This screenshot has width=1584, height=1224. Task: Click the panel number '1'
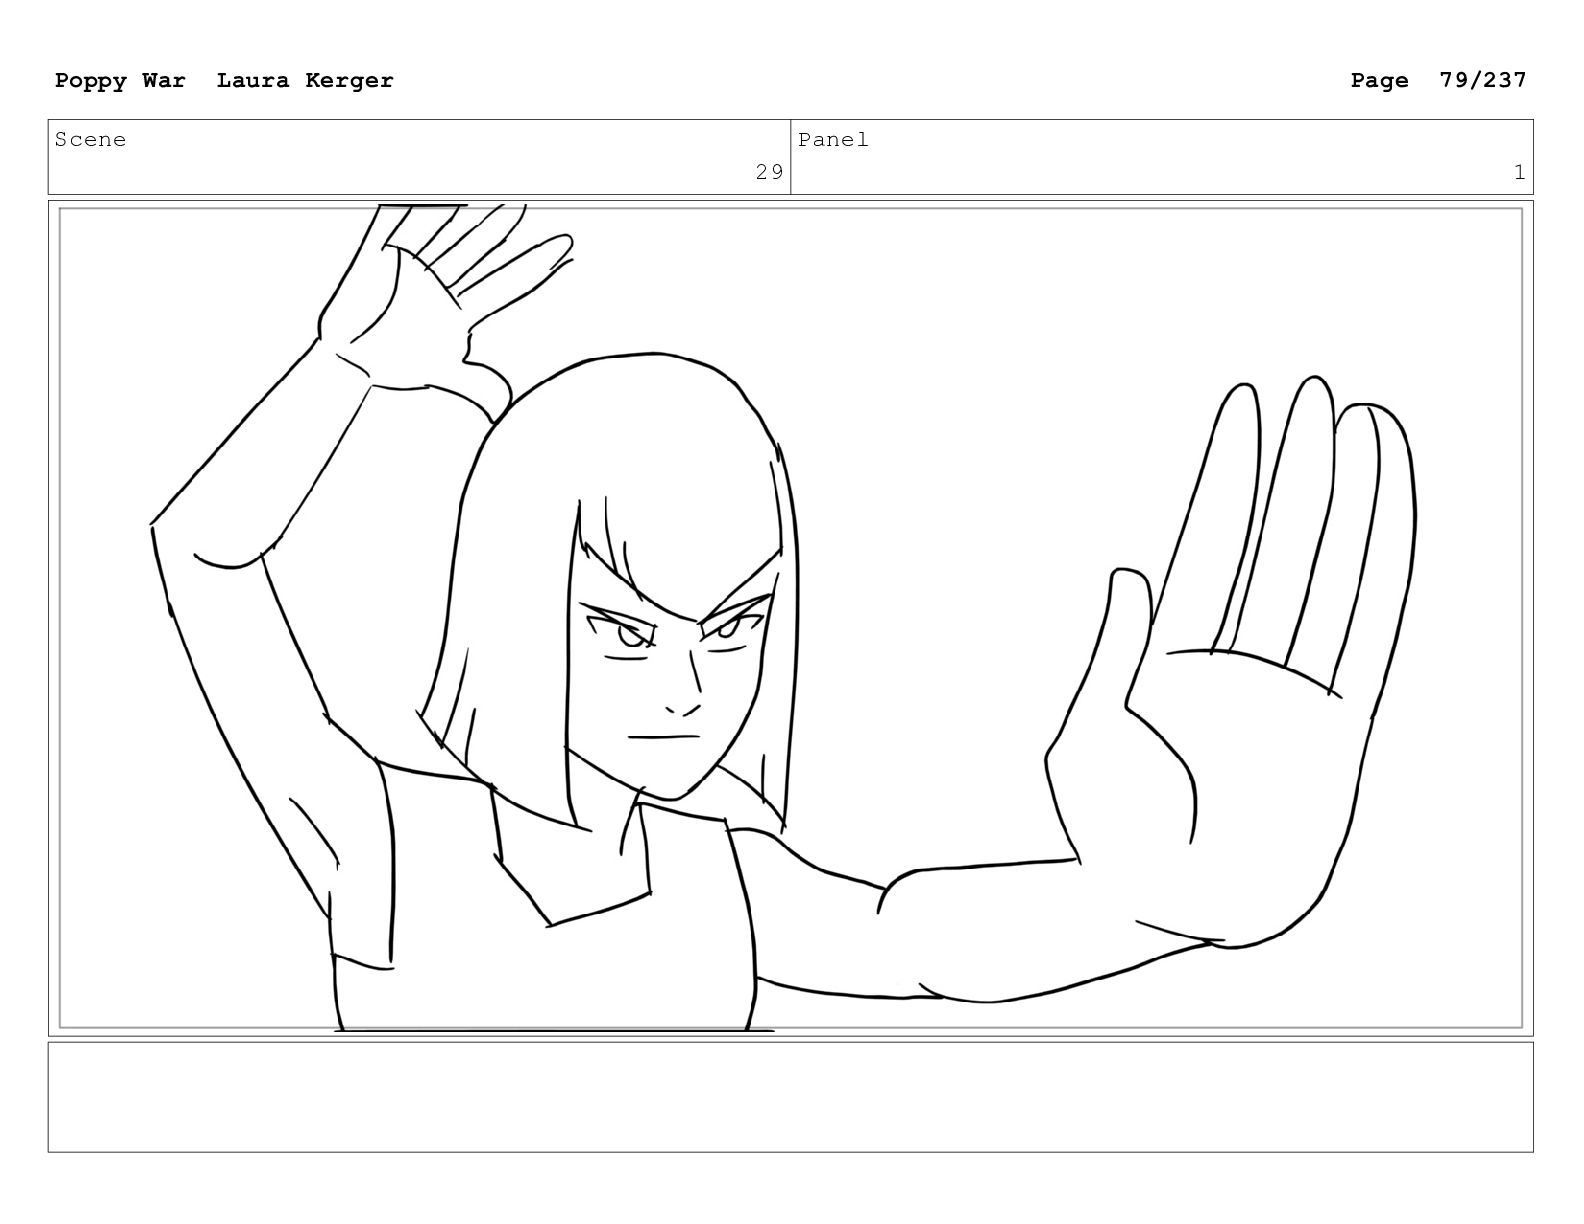[1519, 172]
